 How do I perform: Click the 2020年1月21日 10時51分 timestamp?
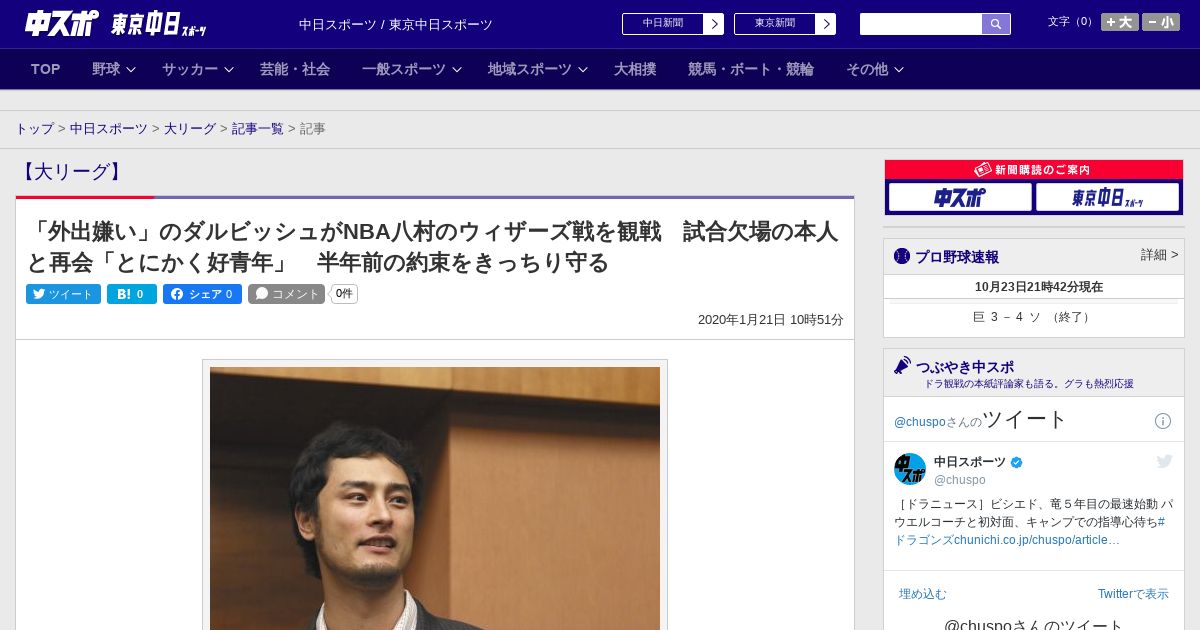coord(770,320)
